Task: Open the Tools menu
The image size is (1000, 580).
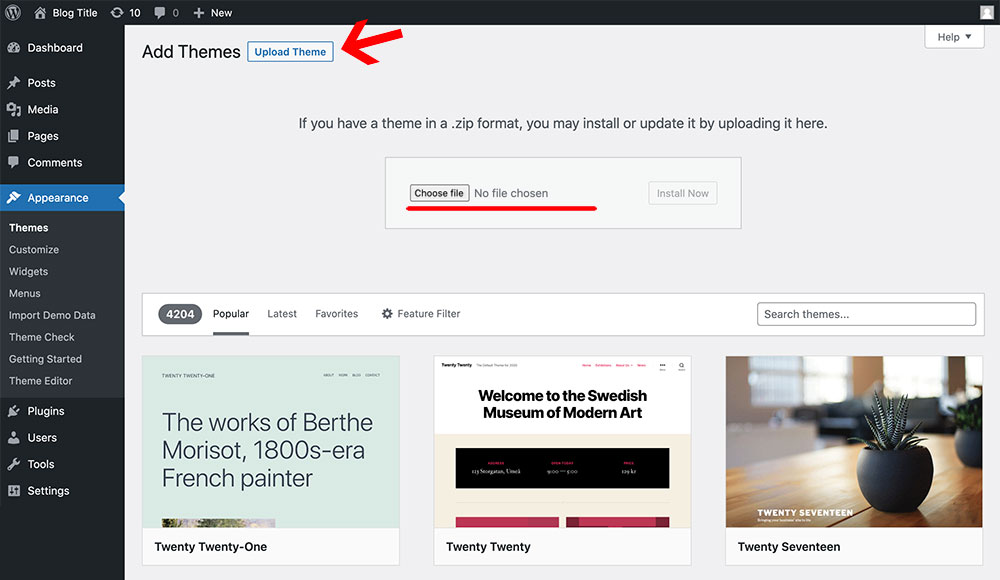Action: 62,465
